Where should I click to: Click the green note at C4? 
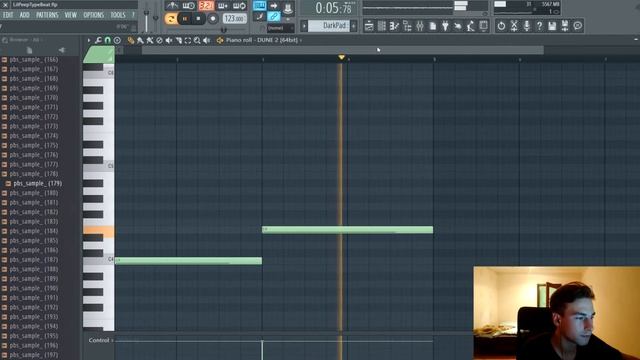pyautogui.click(x=188, y=261)
